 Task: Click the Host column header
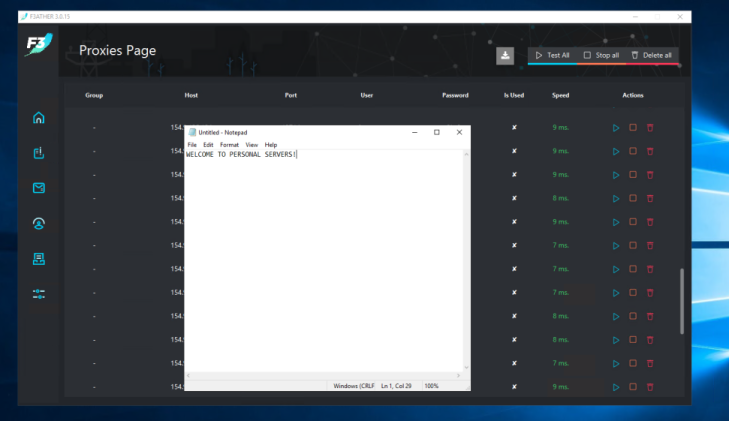click(x=191, y=95)
